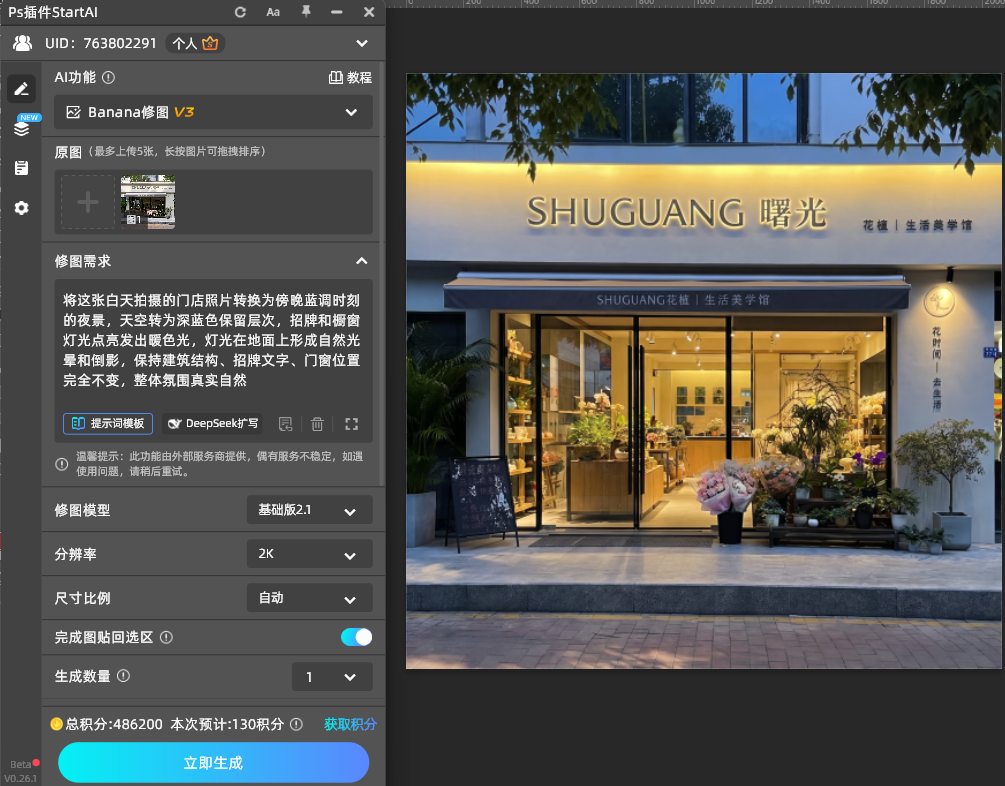Open the Banana修图 V3 function dropdown
Viewport: 1005px width, 786px height.
[x=213, y=112]
